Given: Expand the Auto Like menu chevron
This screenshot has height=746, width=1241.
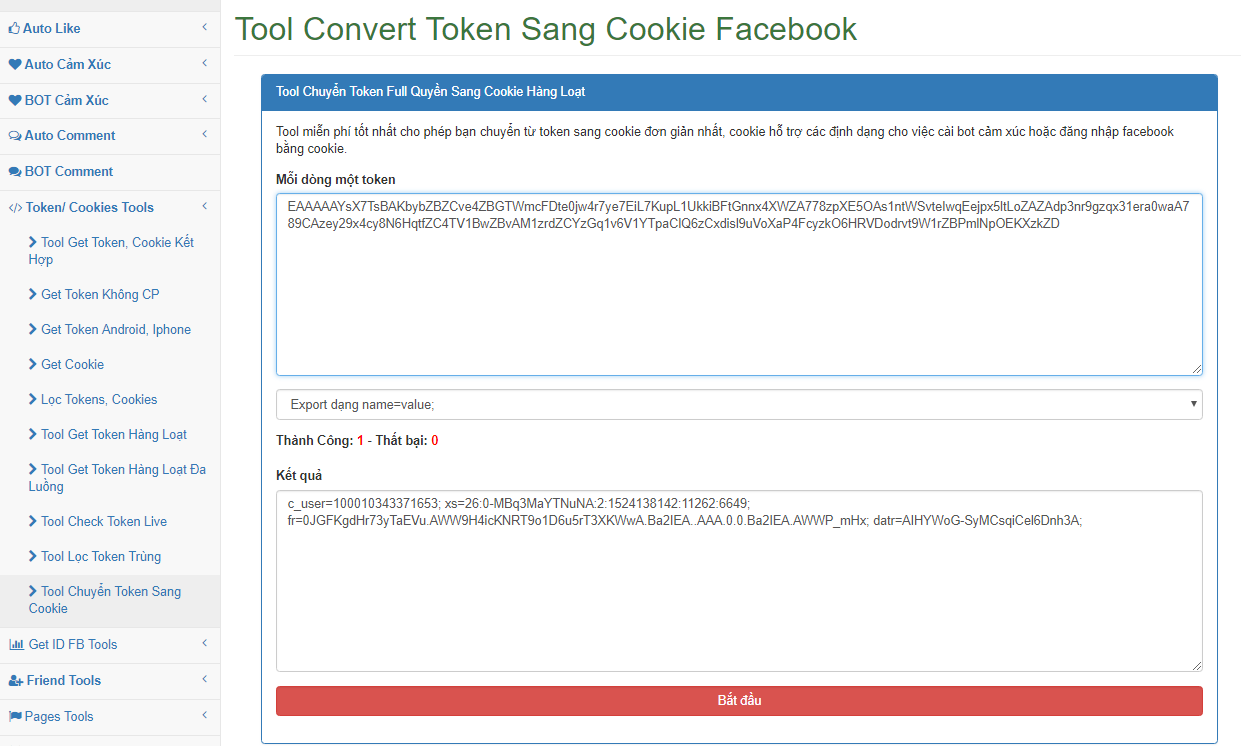Looking at the screenshot, I should [204, 28].
